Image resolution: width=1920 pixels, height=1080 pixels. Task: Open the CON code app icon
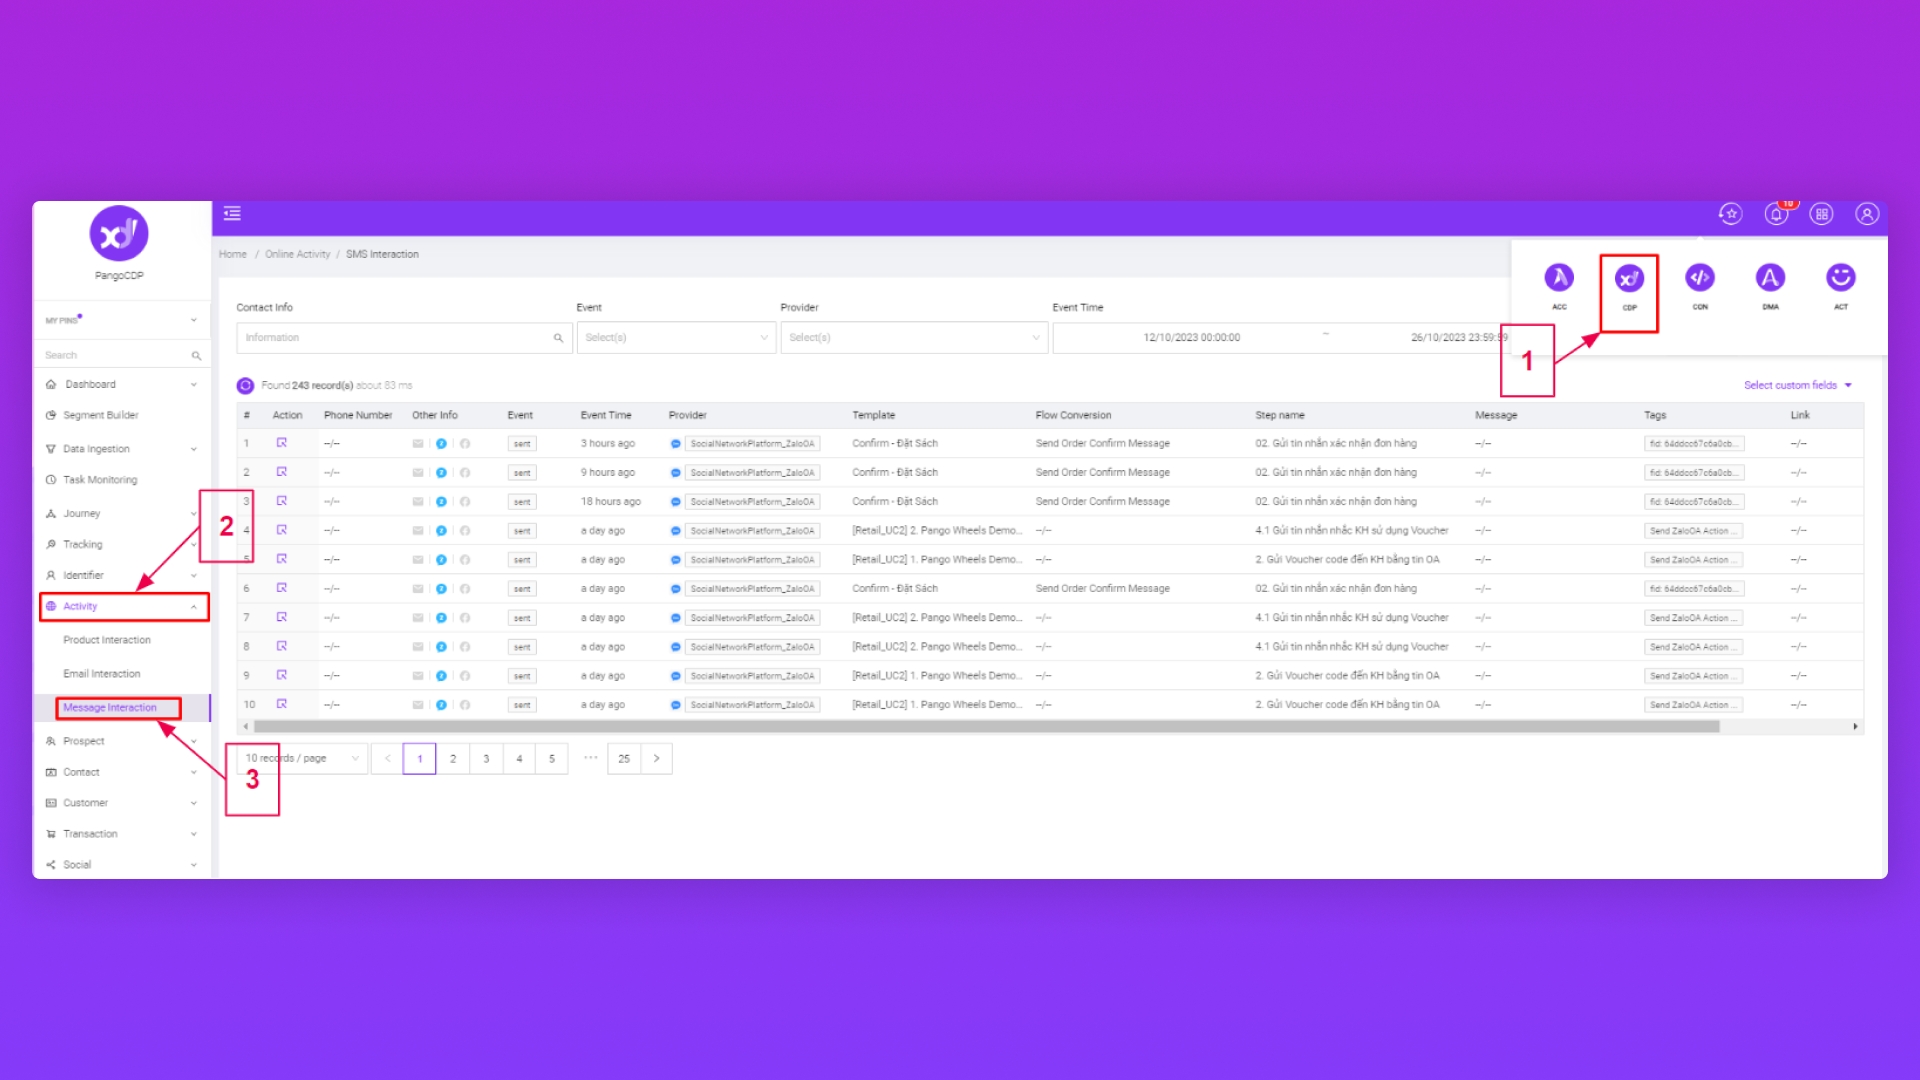click(x=1700, y=278)
